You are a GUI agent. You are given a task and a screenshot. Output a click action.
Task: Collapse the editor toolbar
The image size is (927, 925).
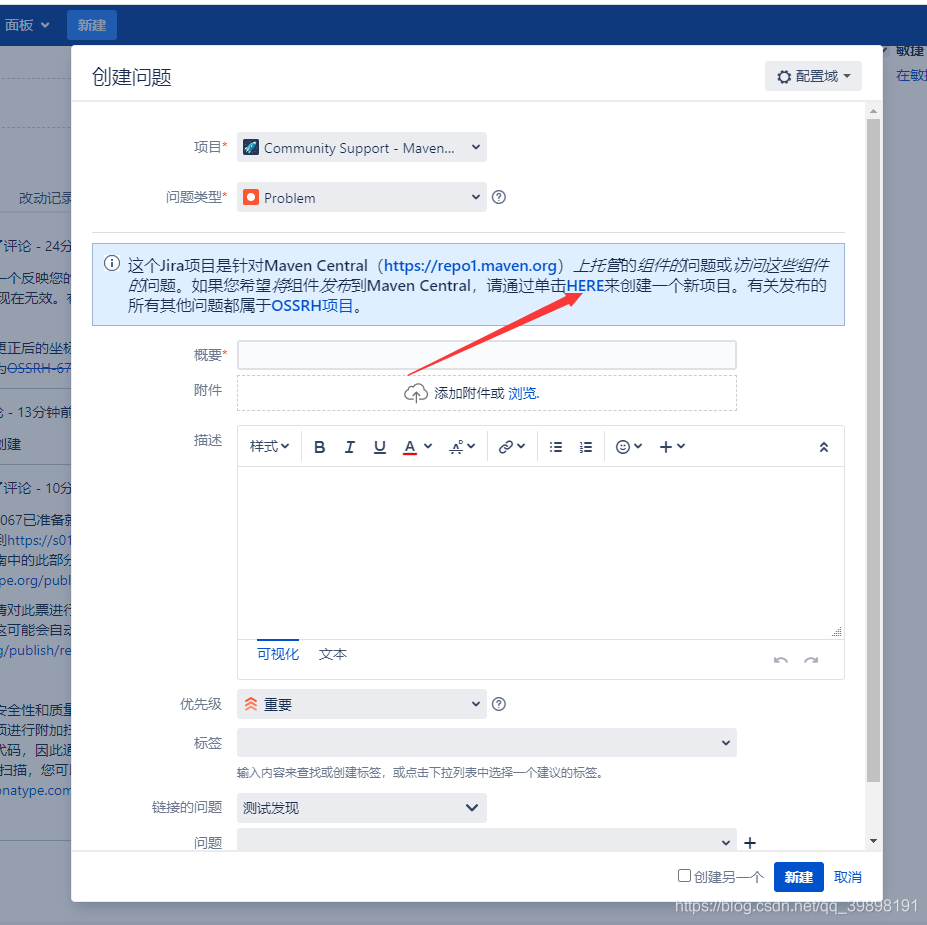824,447
